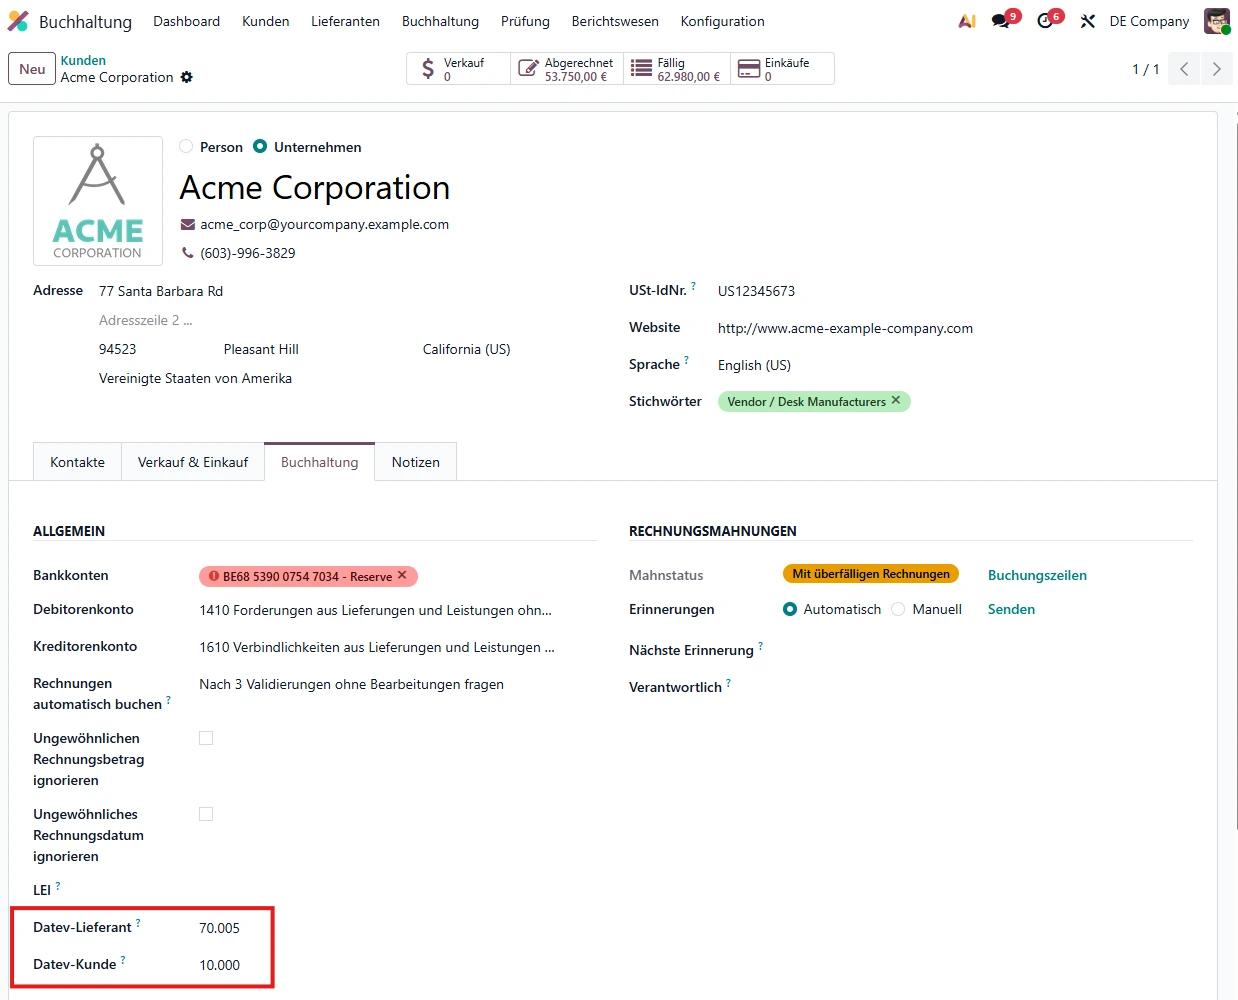
Task: Show help for Verantwortlich field
Action: pos(728,683)
